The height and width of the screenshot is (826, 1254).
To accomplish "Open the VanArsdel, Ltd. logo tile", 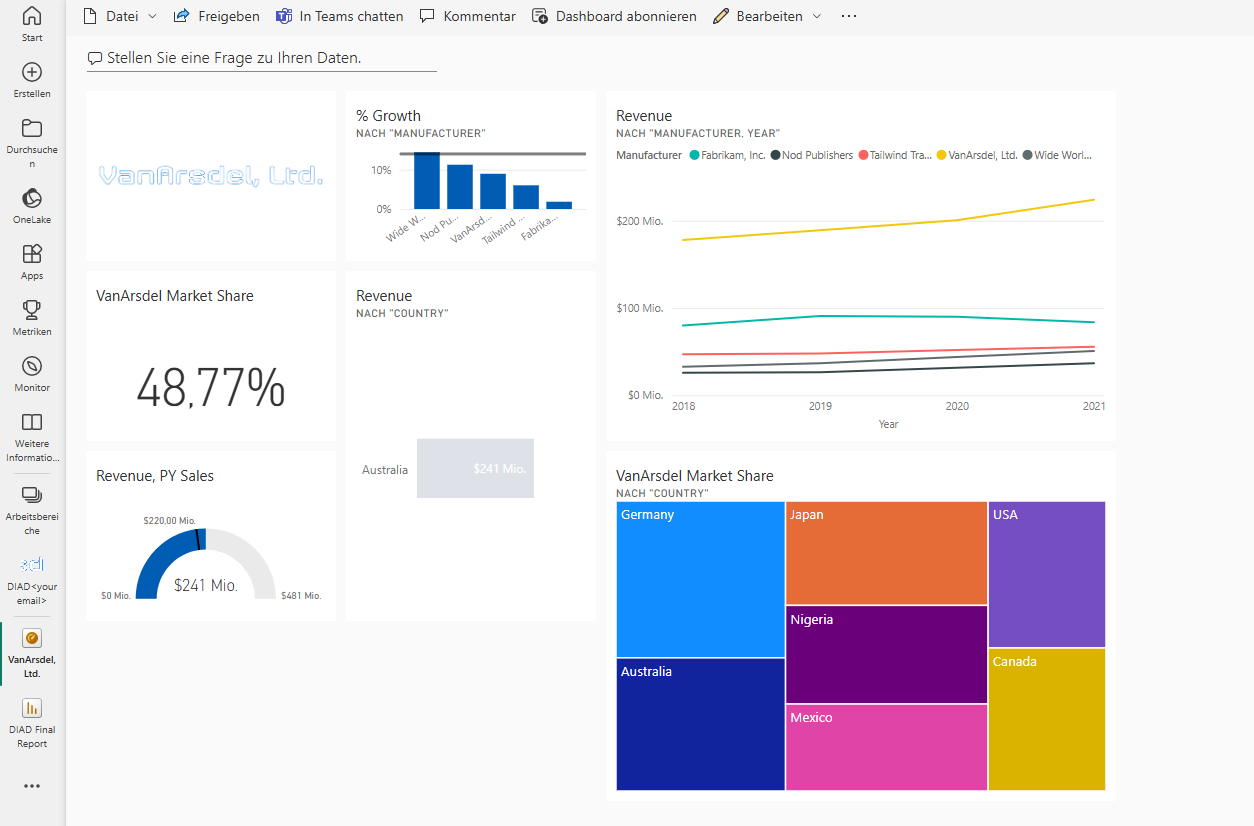I will coord(211,176).
